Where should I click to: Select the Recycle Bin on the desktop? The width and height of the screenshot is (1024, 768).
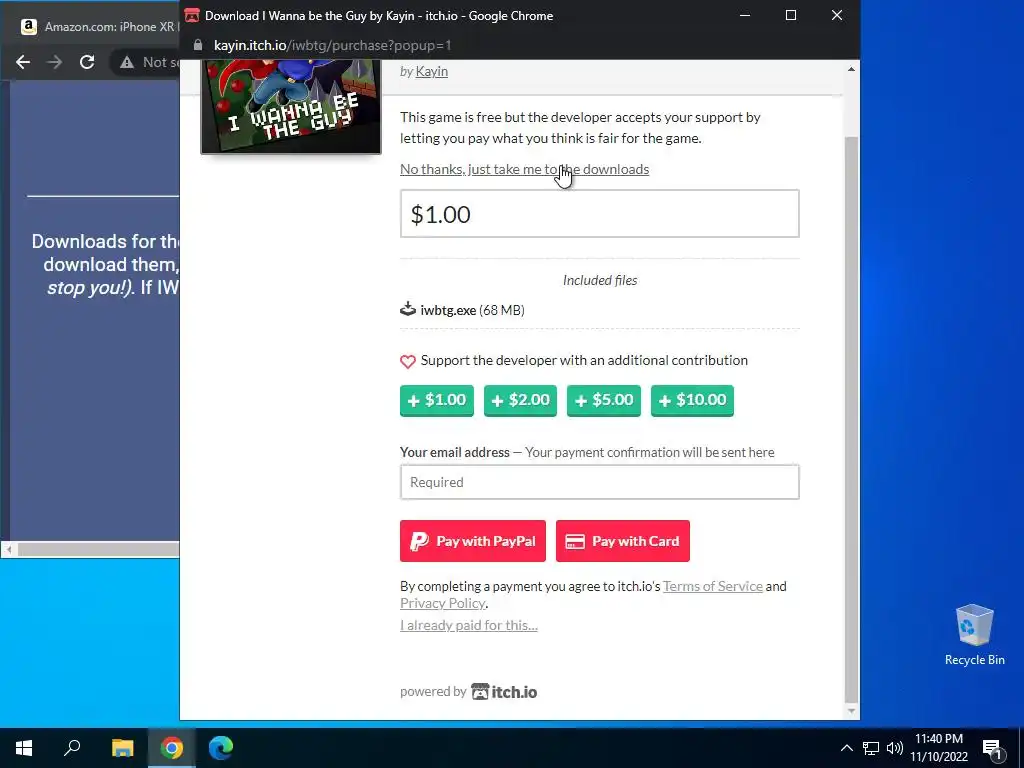974,635
